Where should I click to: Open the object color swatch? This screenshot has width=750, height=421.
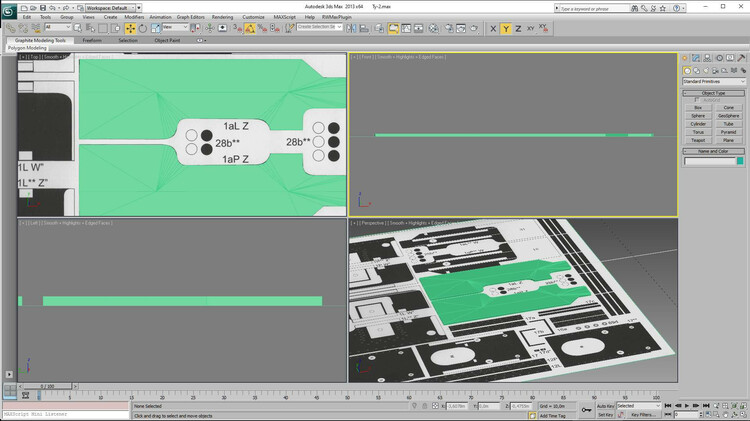tap(740, 161)
